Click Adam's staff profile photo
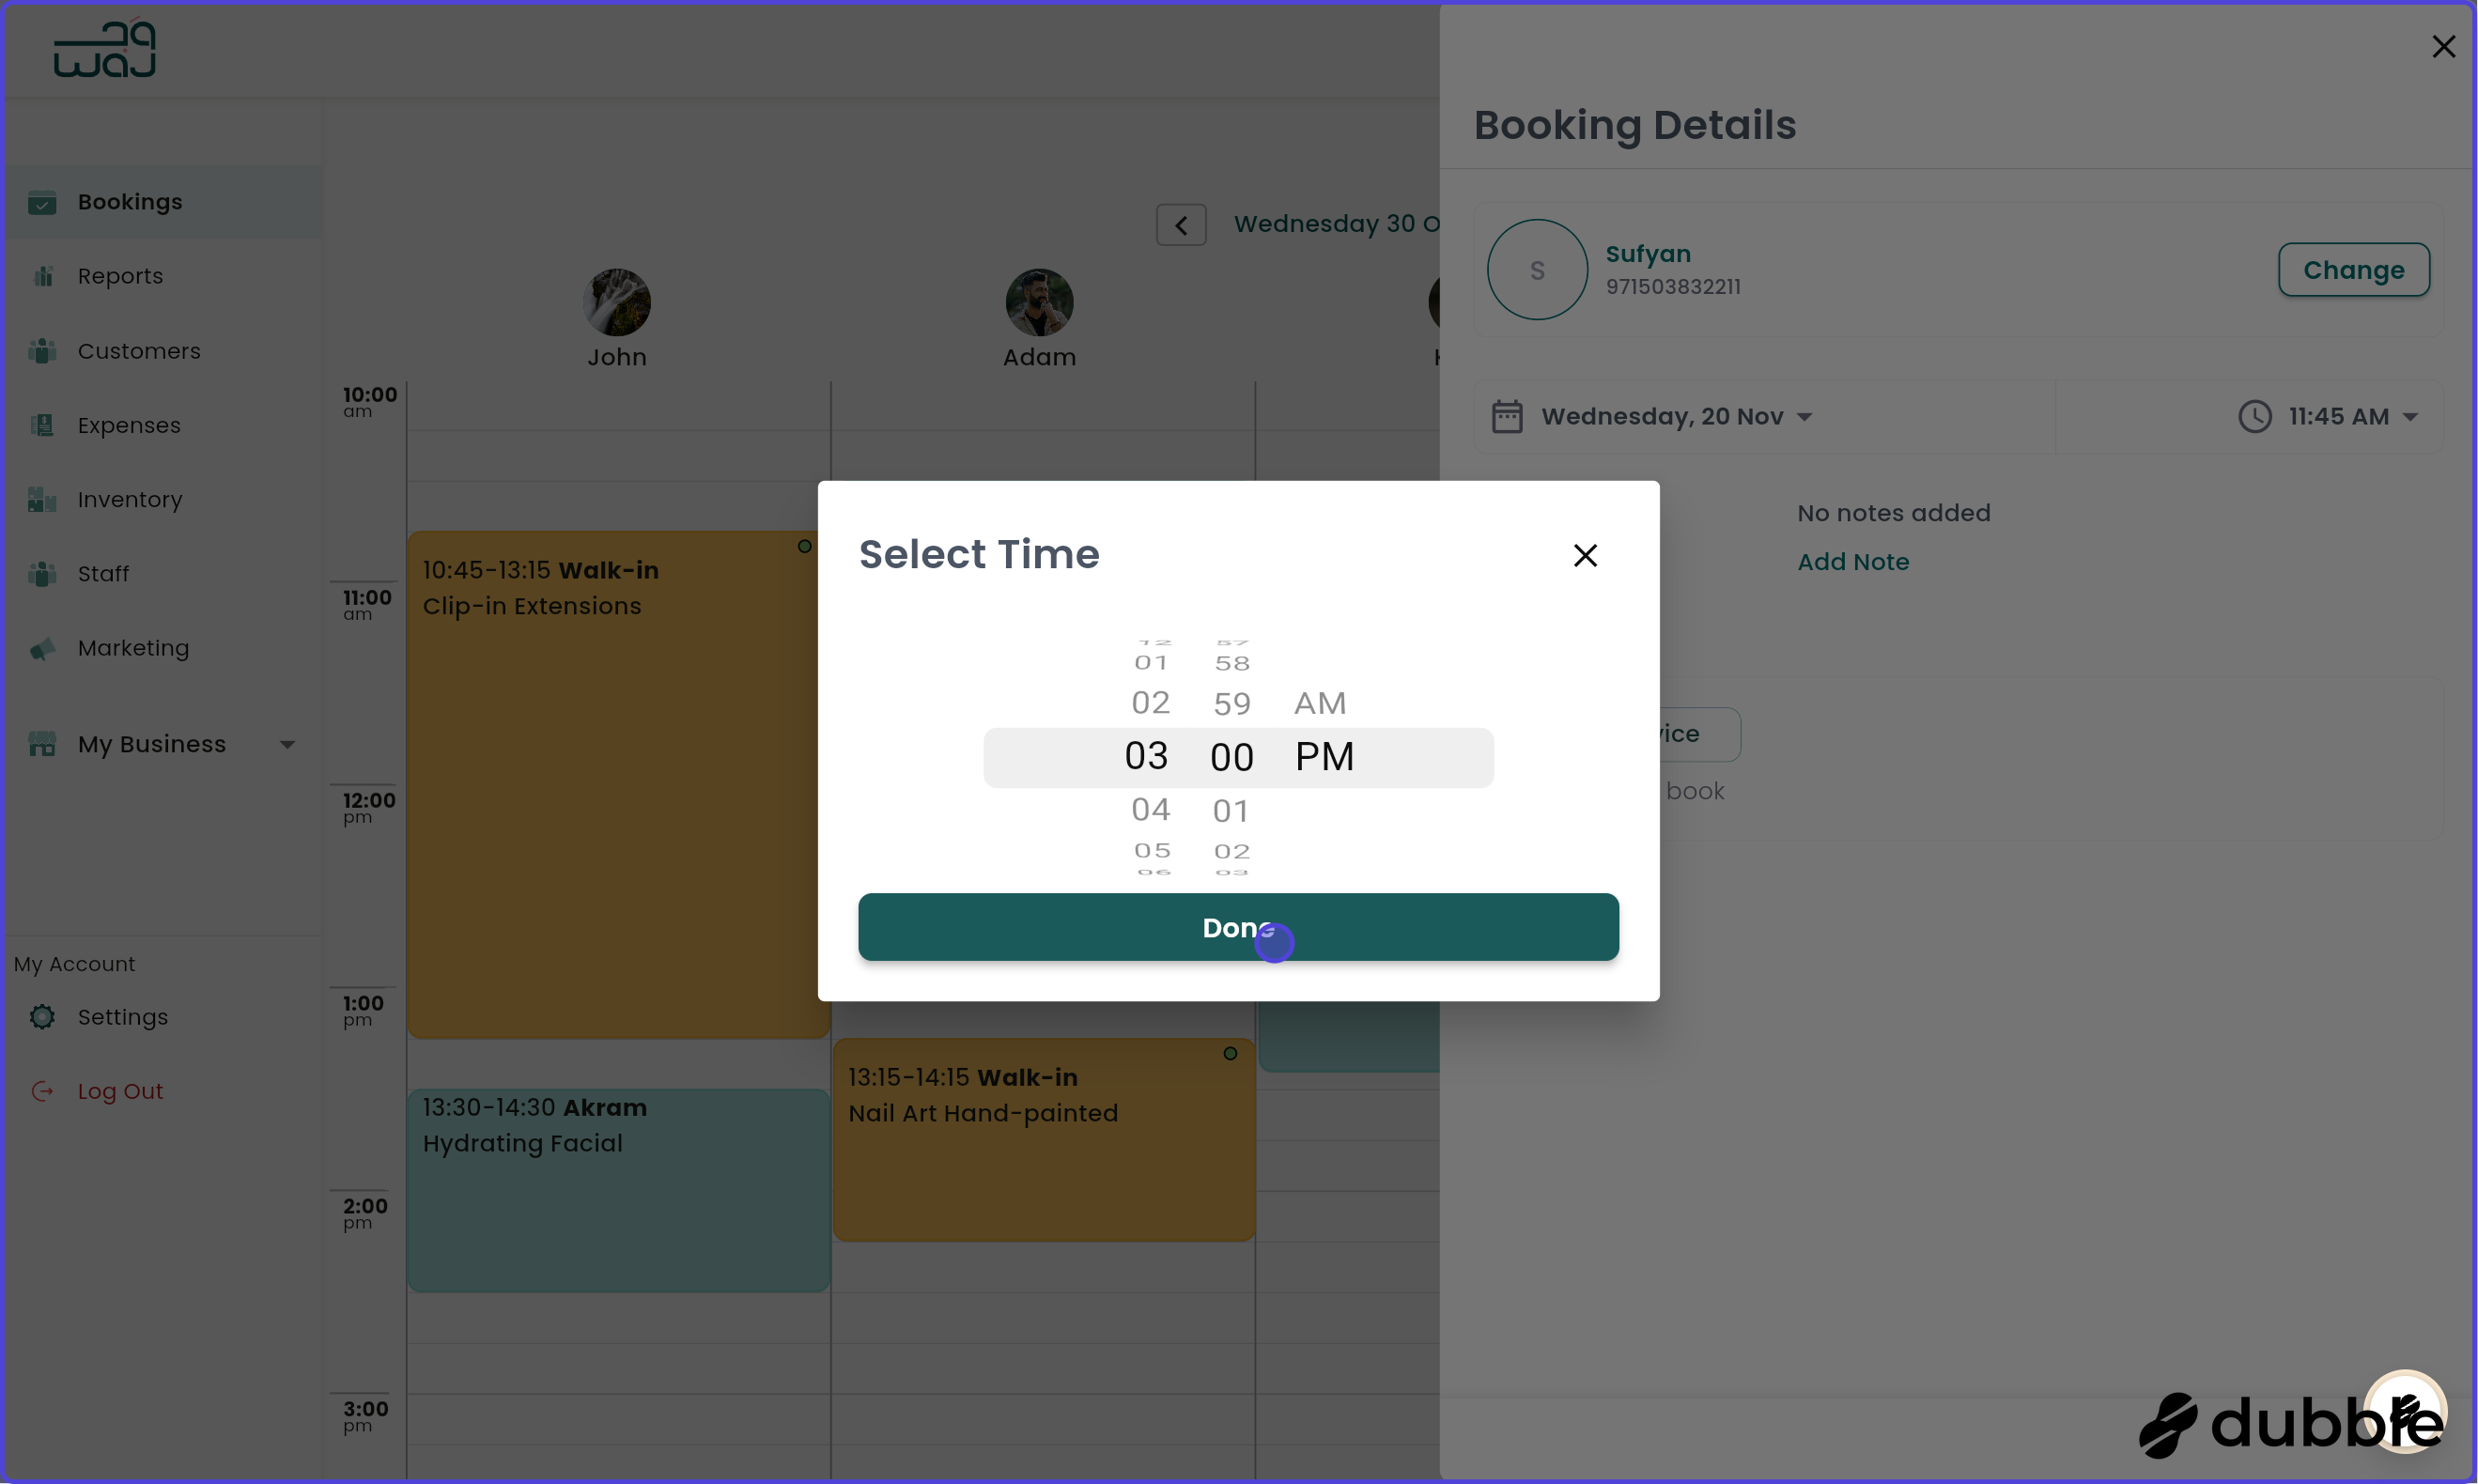The width and height of the screenshot is (2478, 1484). [x=1039, y=301]
